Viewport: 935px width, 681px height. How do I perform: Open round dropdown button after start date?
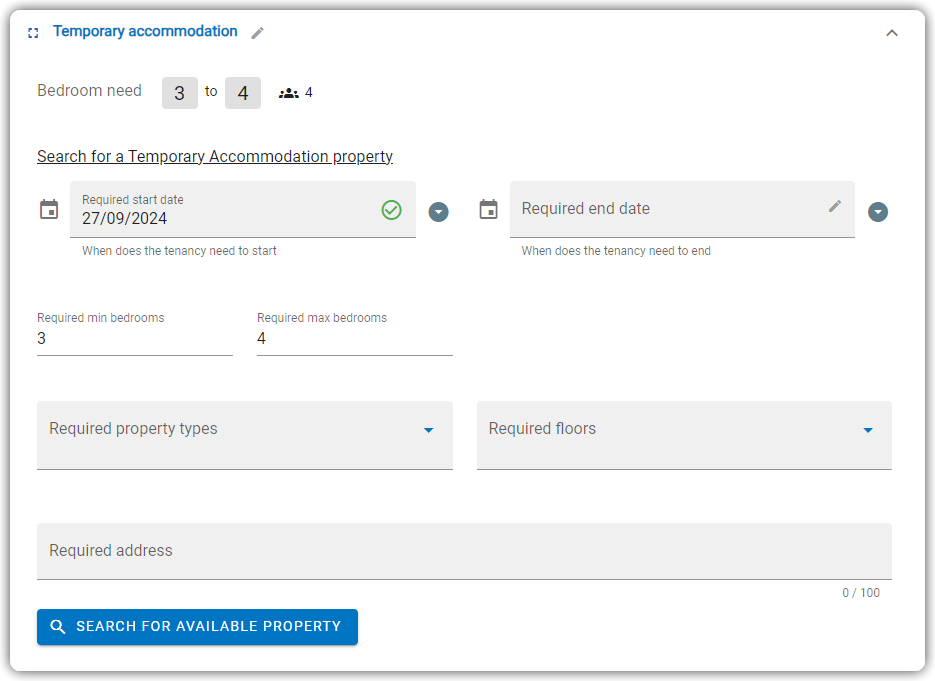pos(438,212)
